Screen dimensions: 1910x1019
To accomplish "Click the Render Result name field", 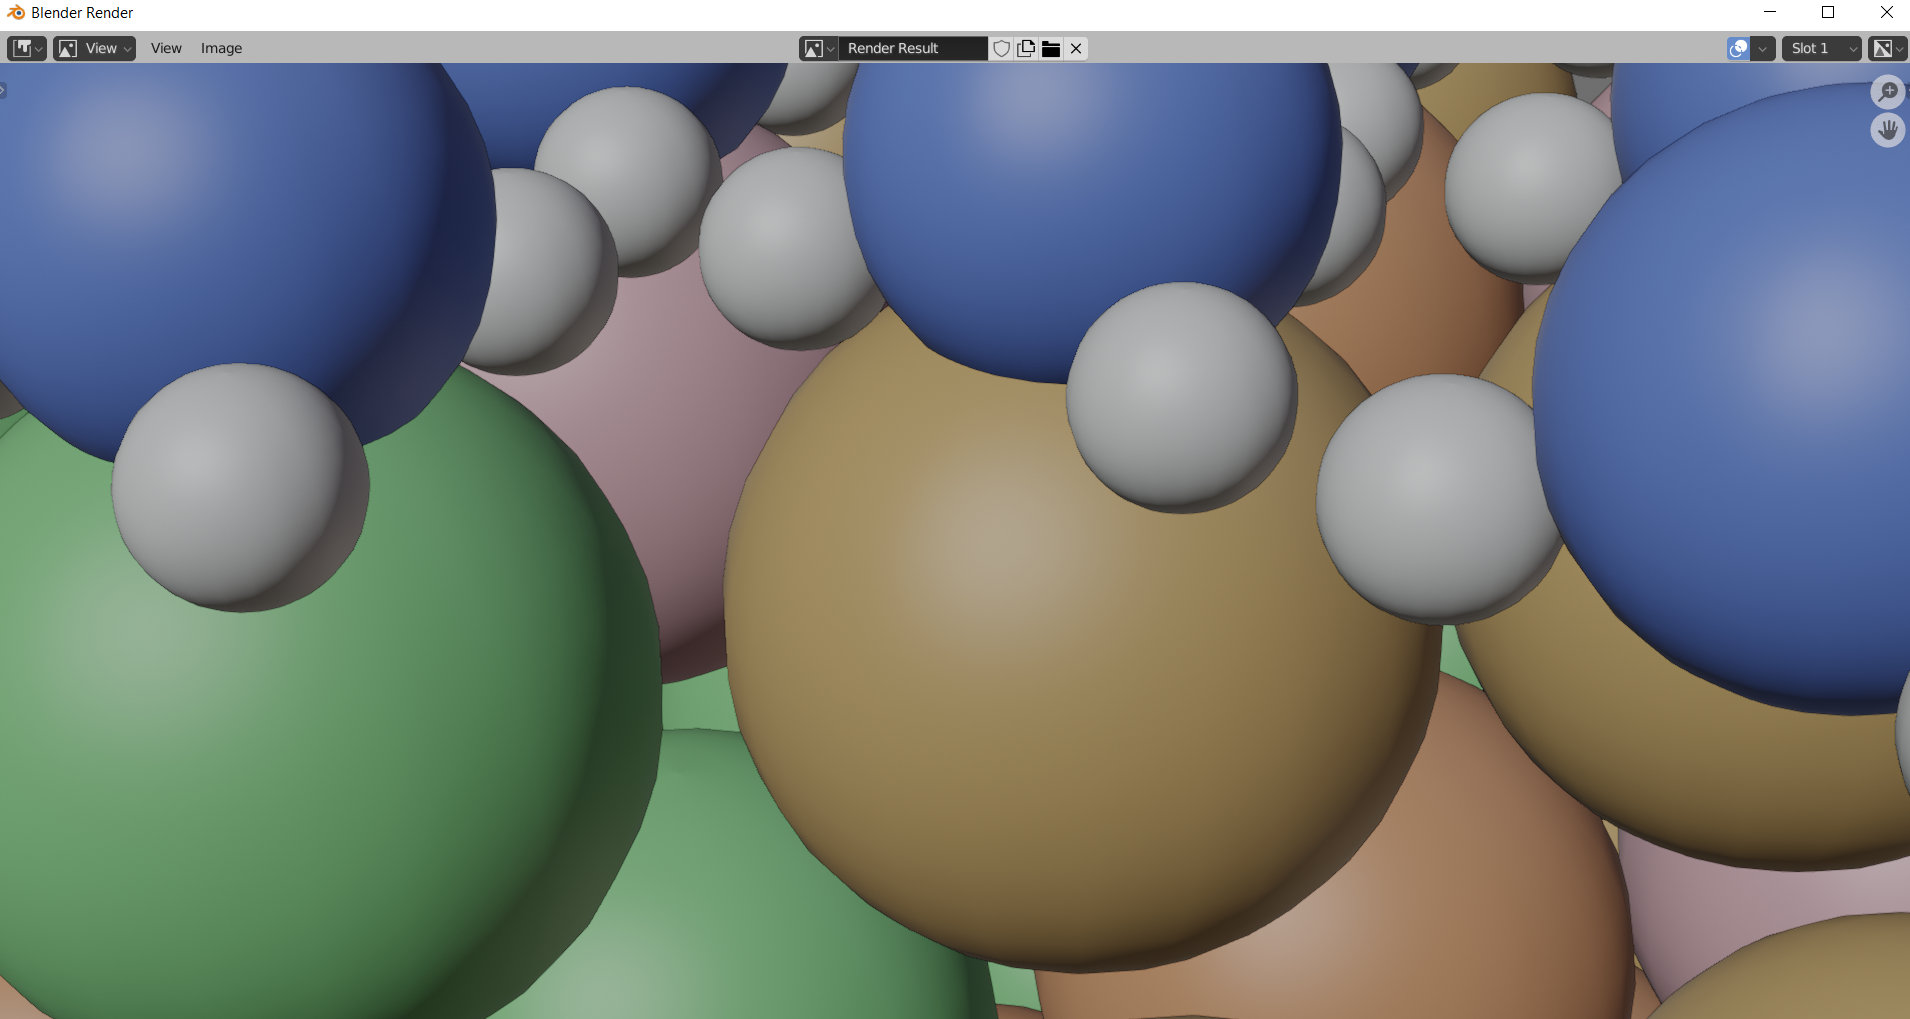I will [912, 48].
